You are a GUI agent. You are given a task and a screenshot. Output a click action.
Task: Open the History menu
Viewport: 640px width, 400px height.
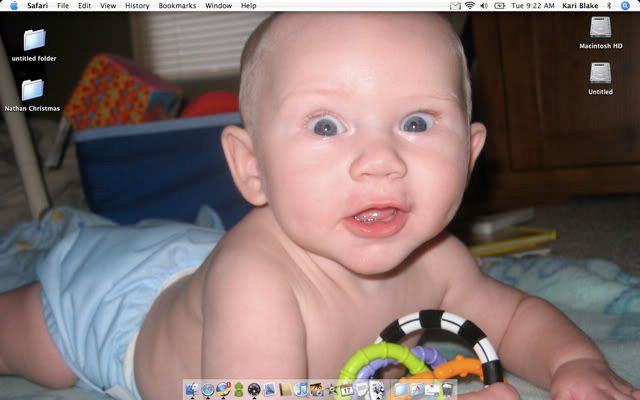coord(137,6)
